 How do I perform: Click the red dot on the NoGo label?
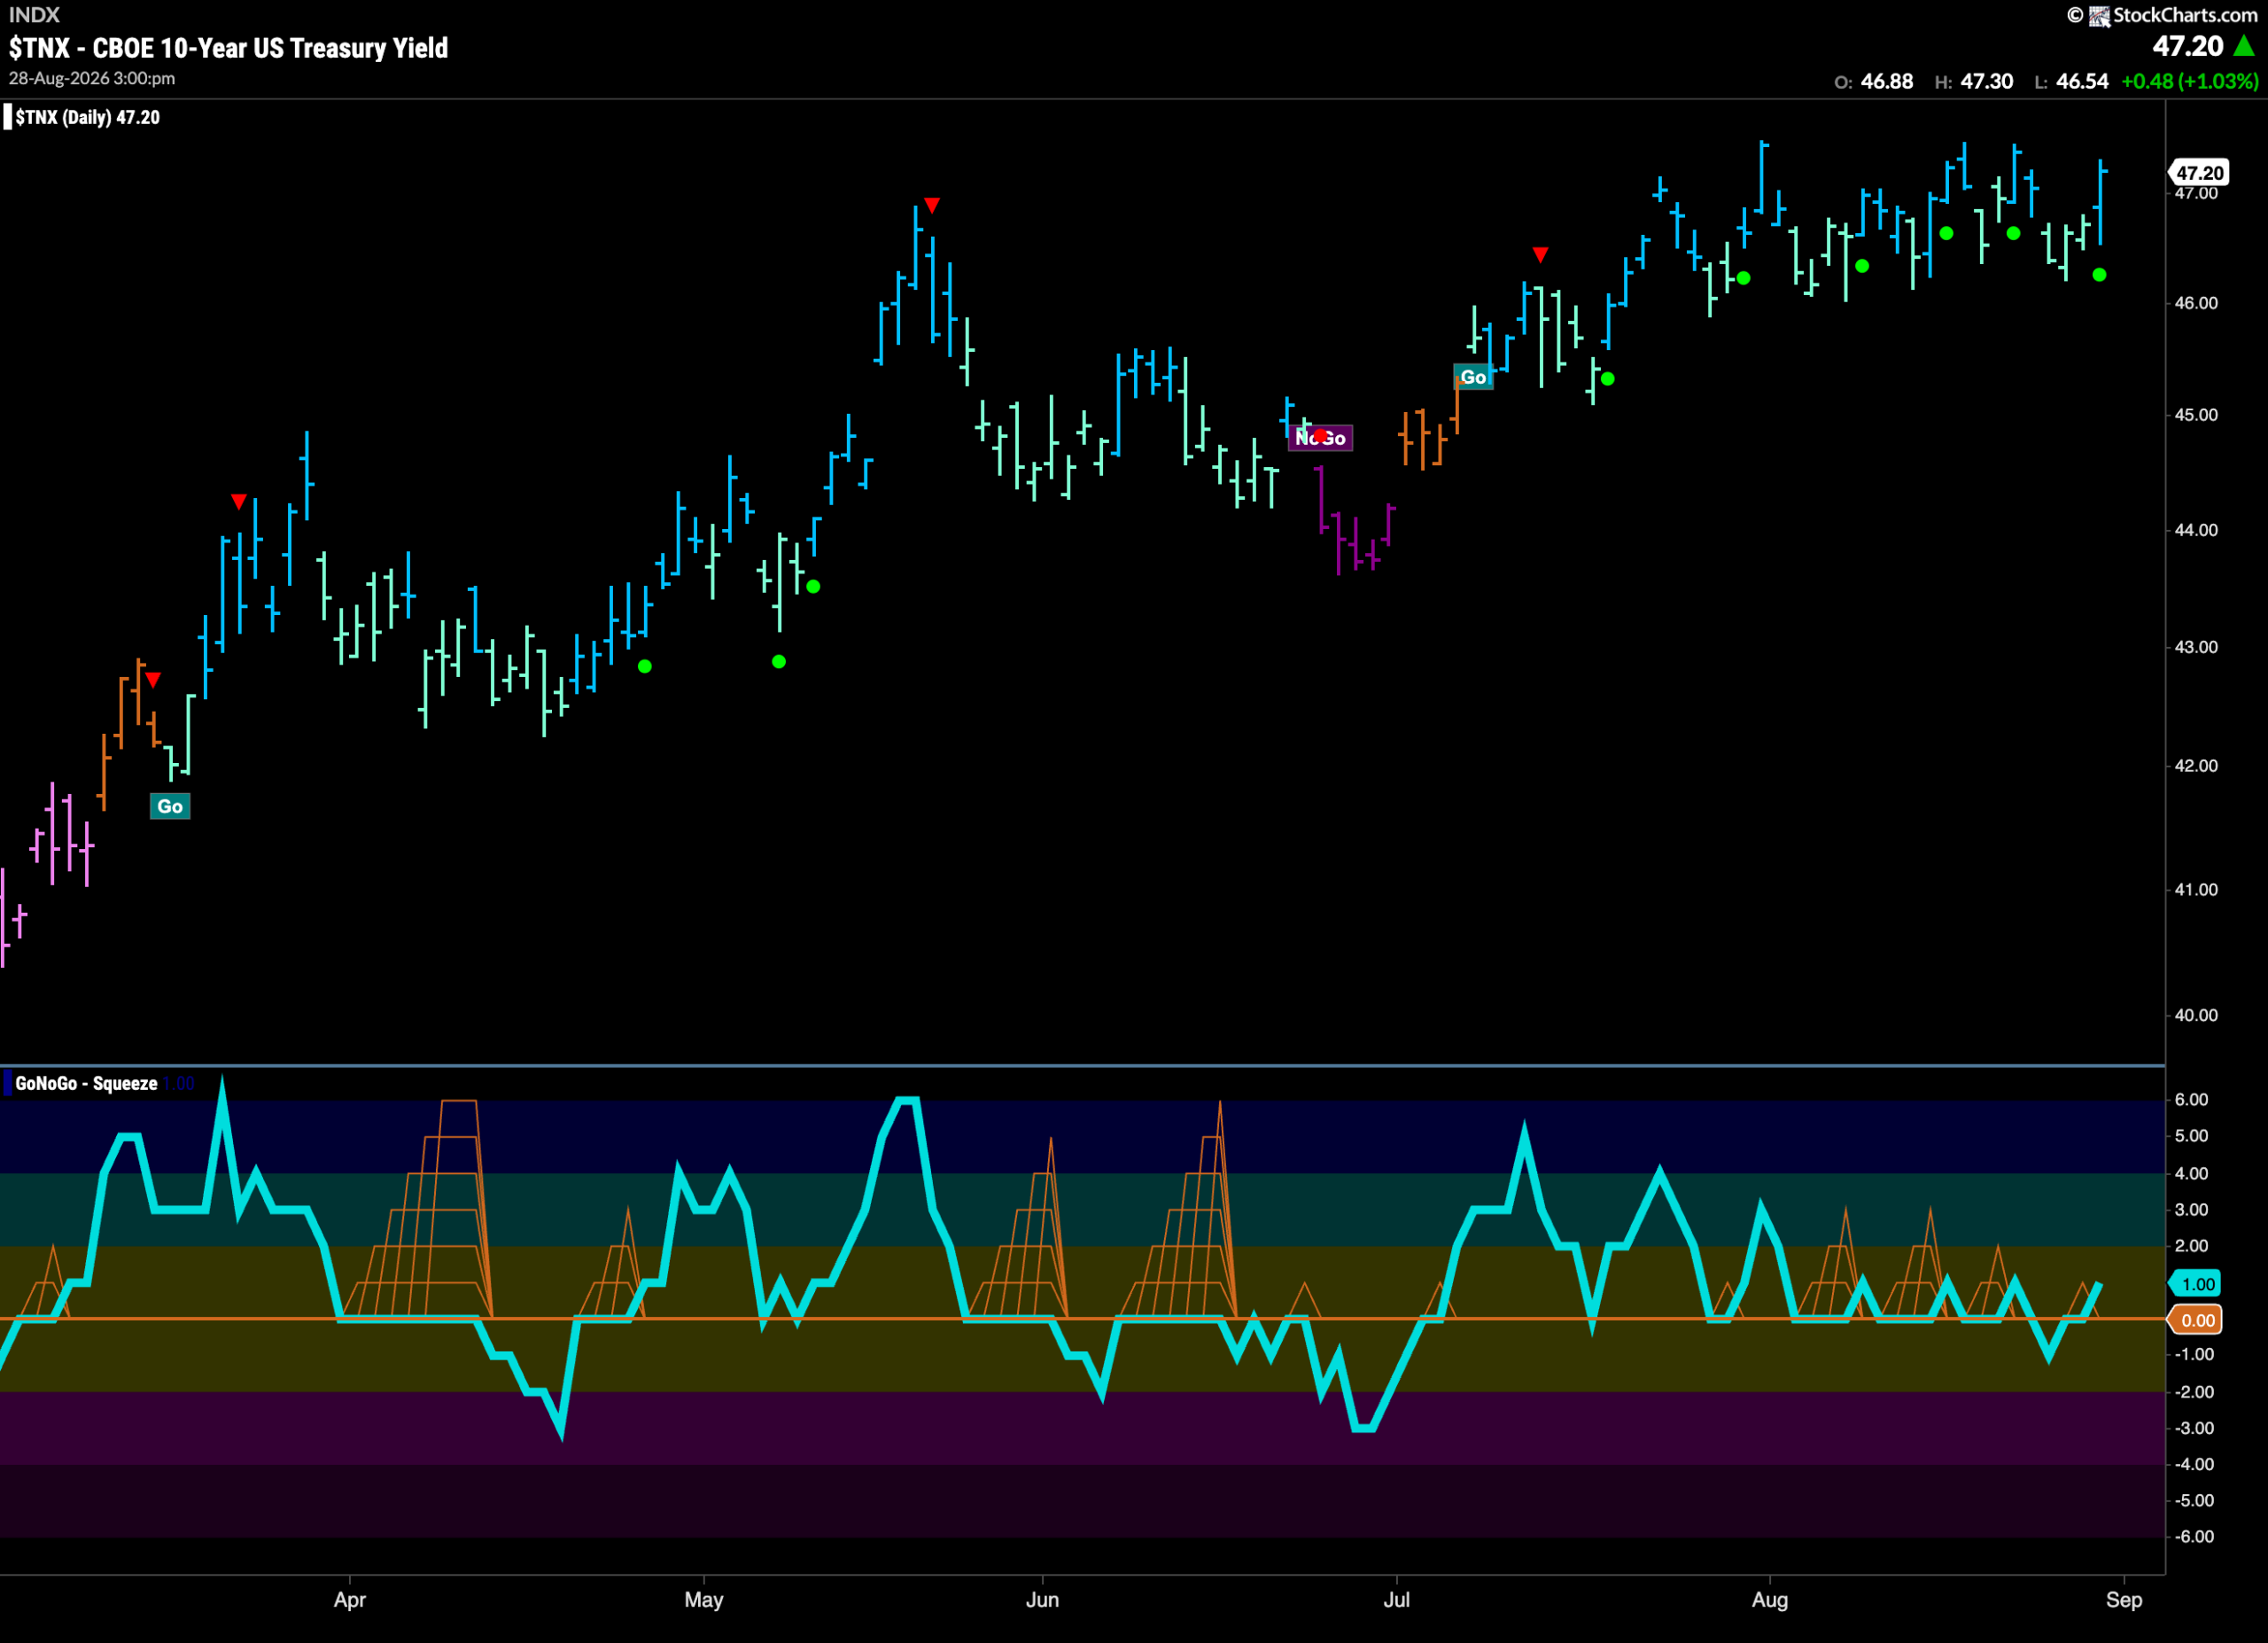(x=1321, y=436)
